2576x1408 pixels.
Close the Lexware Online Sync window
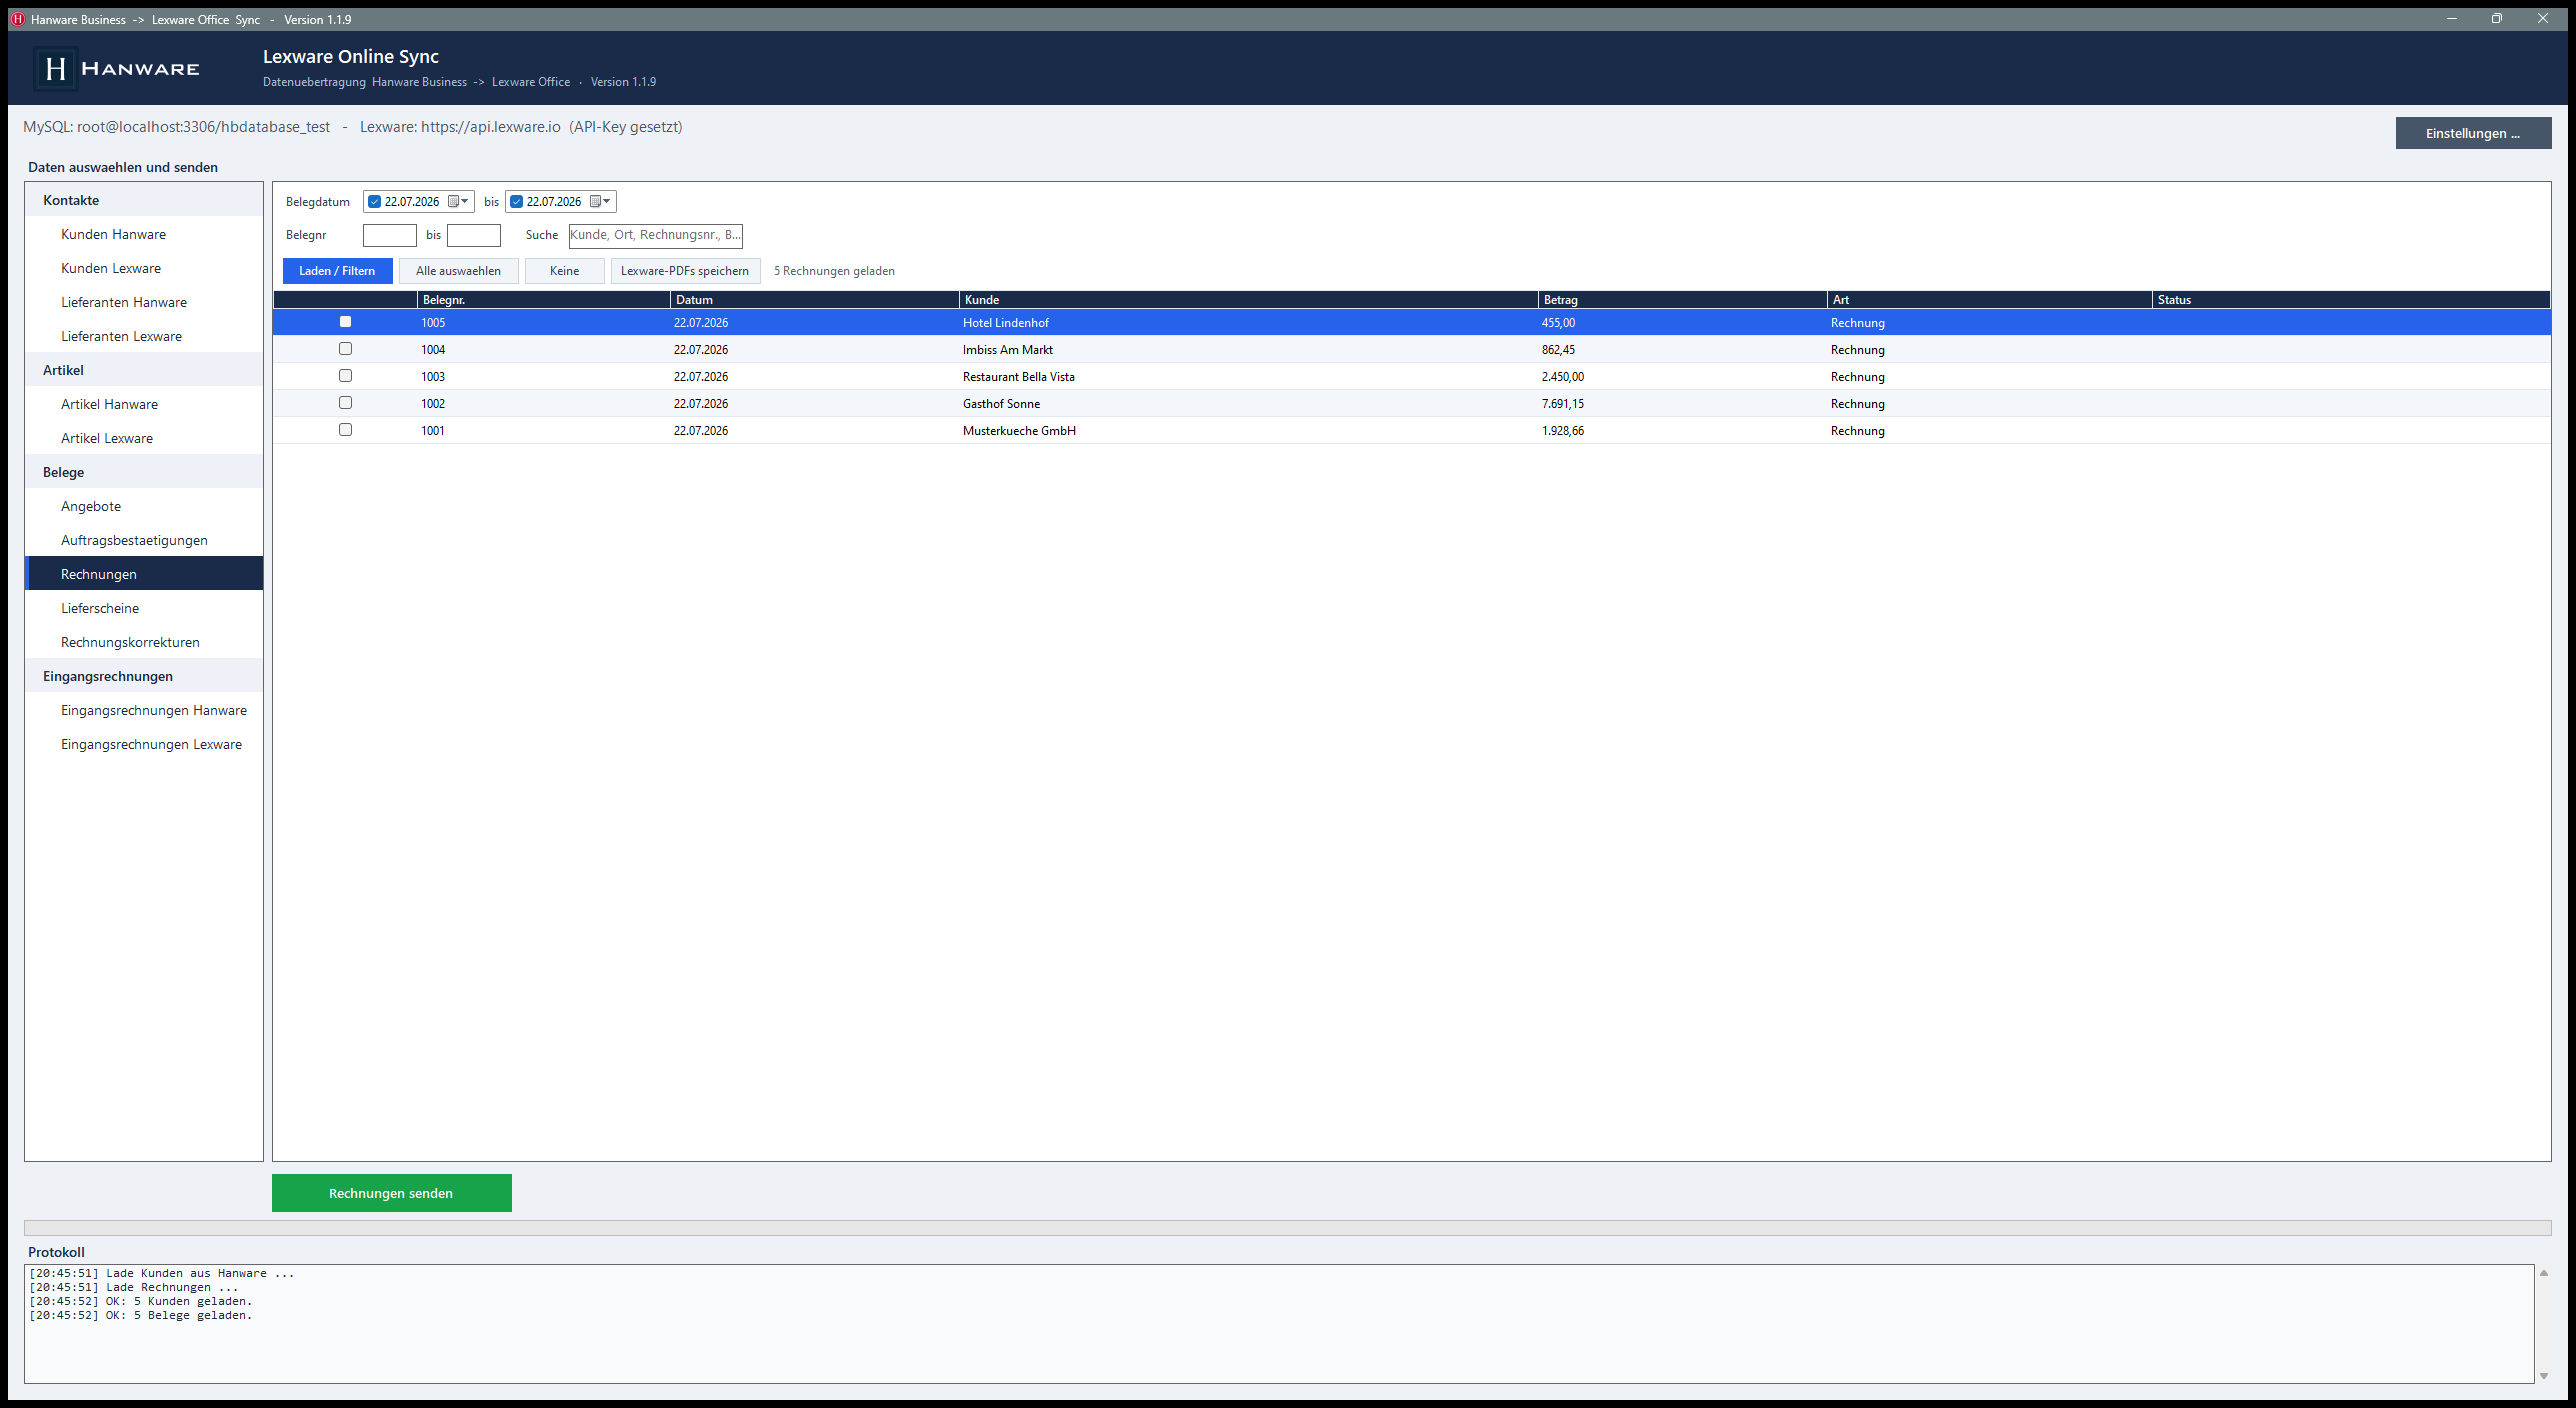click(2543, 19)
